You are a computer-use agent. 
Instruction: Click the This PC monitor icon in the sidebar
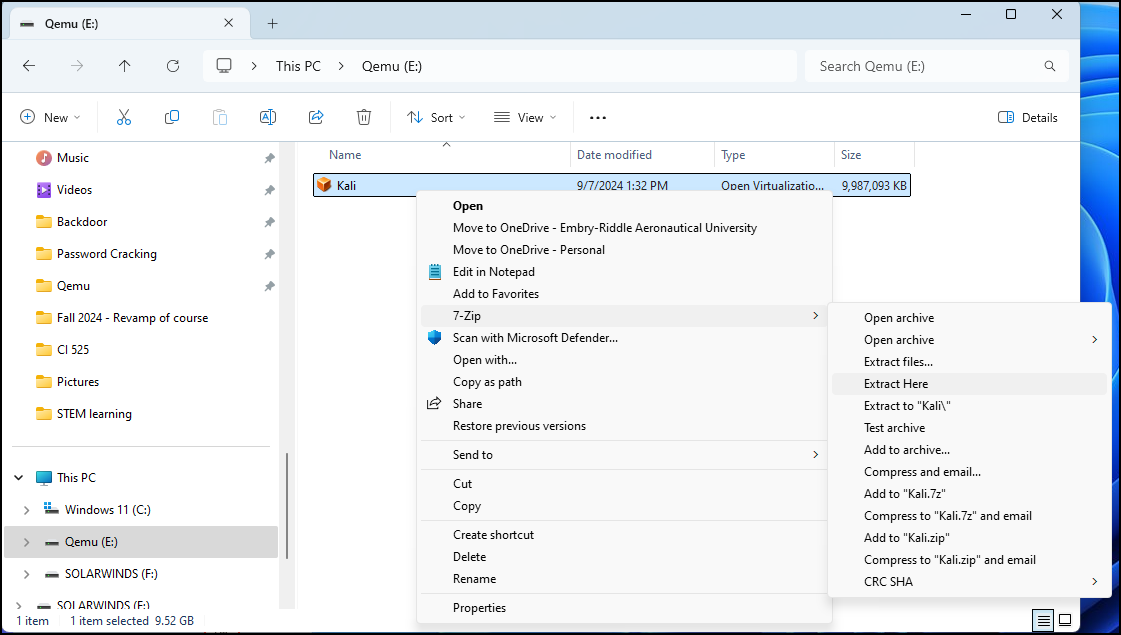pyautogui.click(x=44, y=478)
